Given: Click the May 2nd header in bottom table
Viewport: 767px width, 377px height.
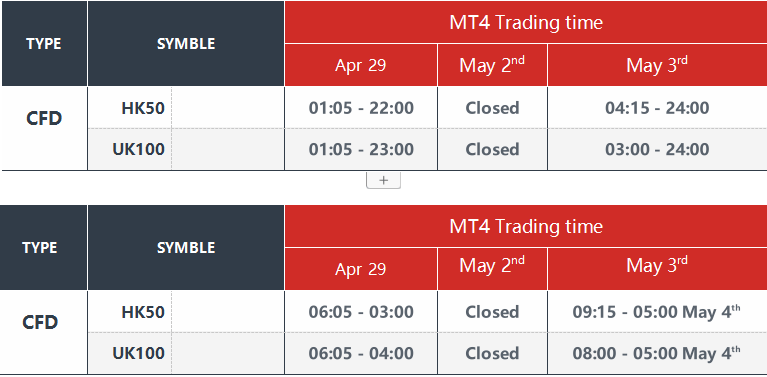Looking at the screenshot, I should click(x=492, y=266).
